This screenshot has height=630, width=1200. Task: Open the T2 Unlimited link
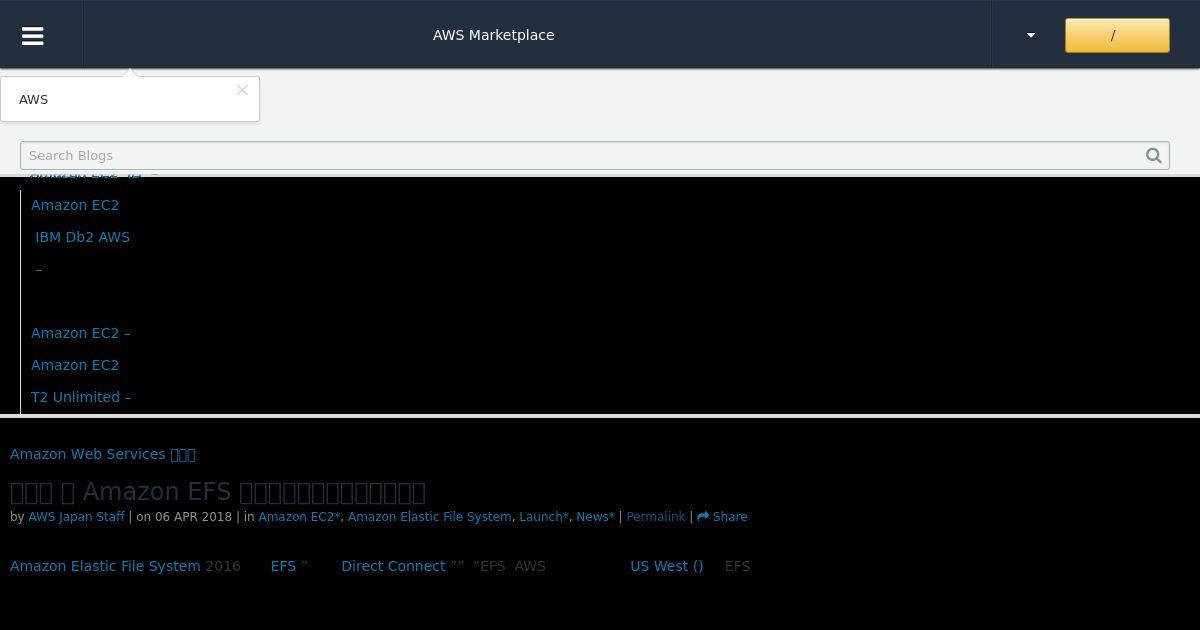pos(81,397)
